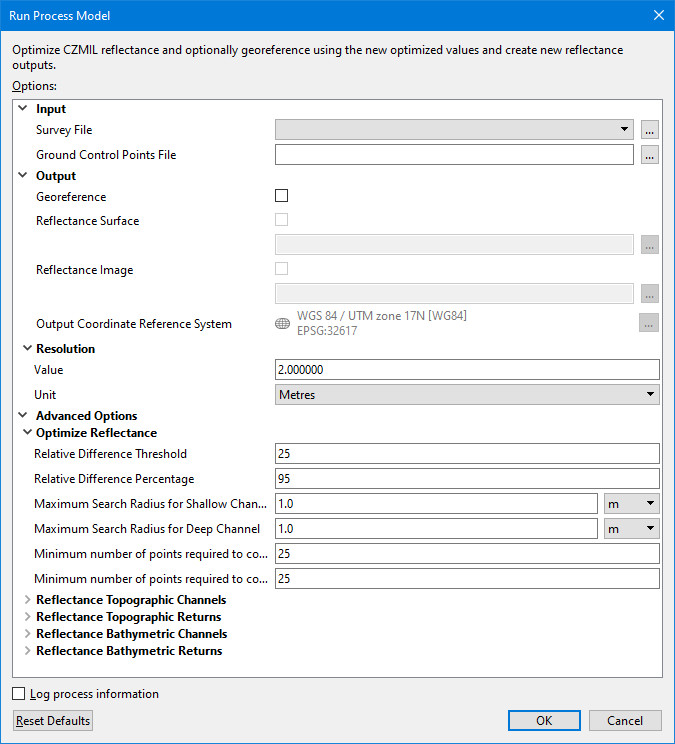Open unit dropdown for Shallow Channel search radius

coord(631,504)
